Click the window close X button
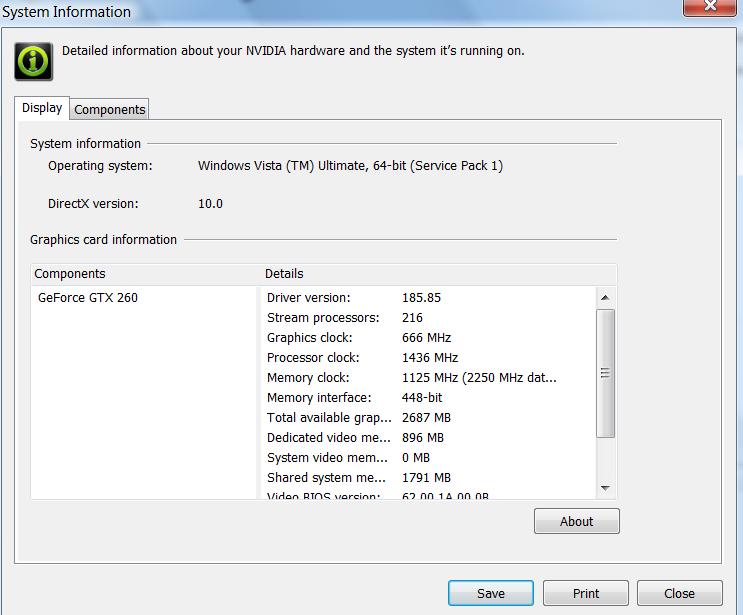 (x=709, y=7)
